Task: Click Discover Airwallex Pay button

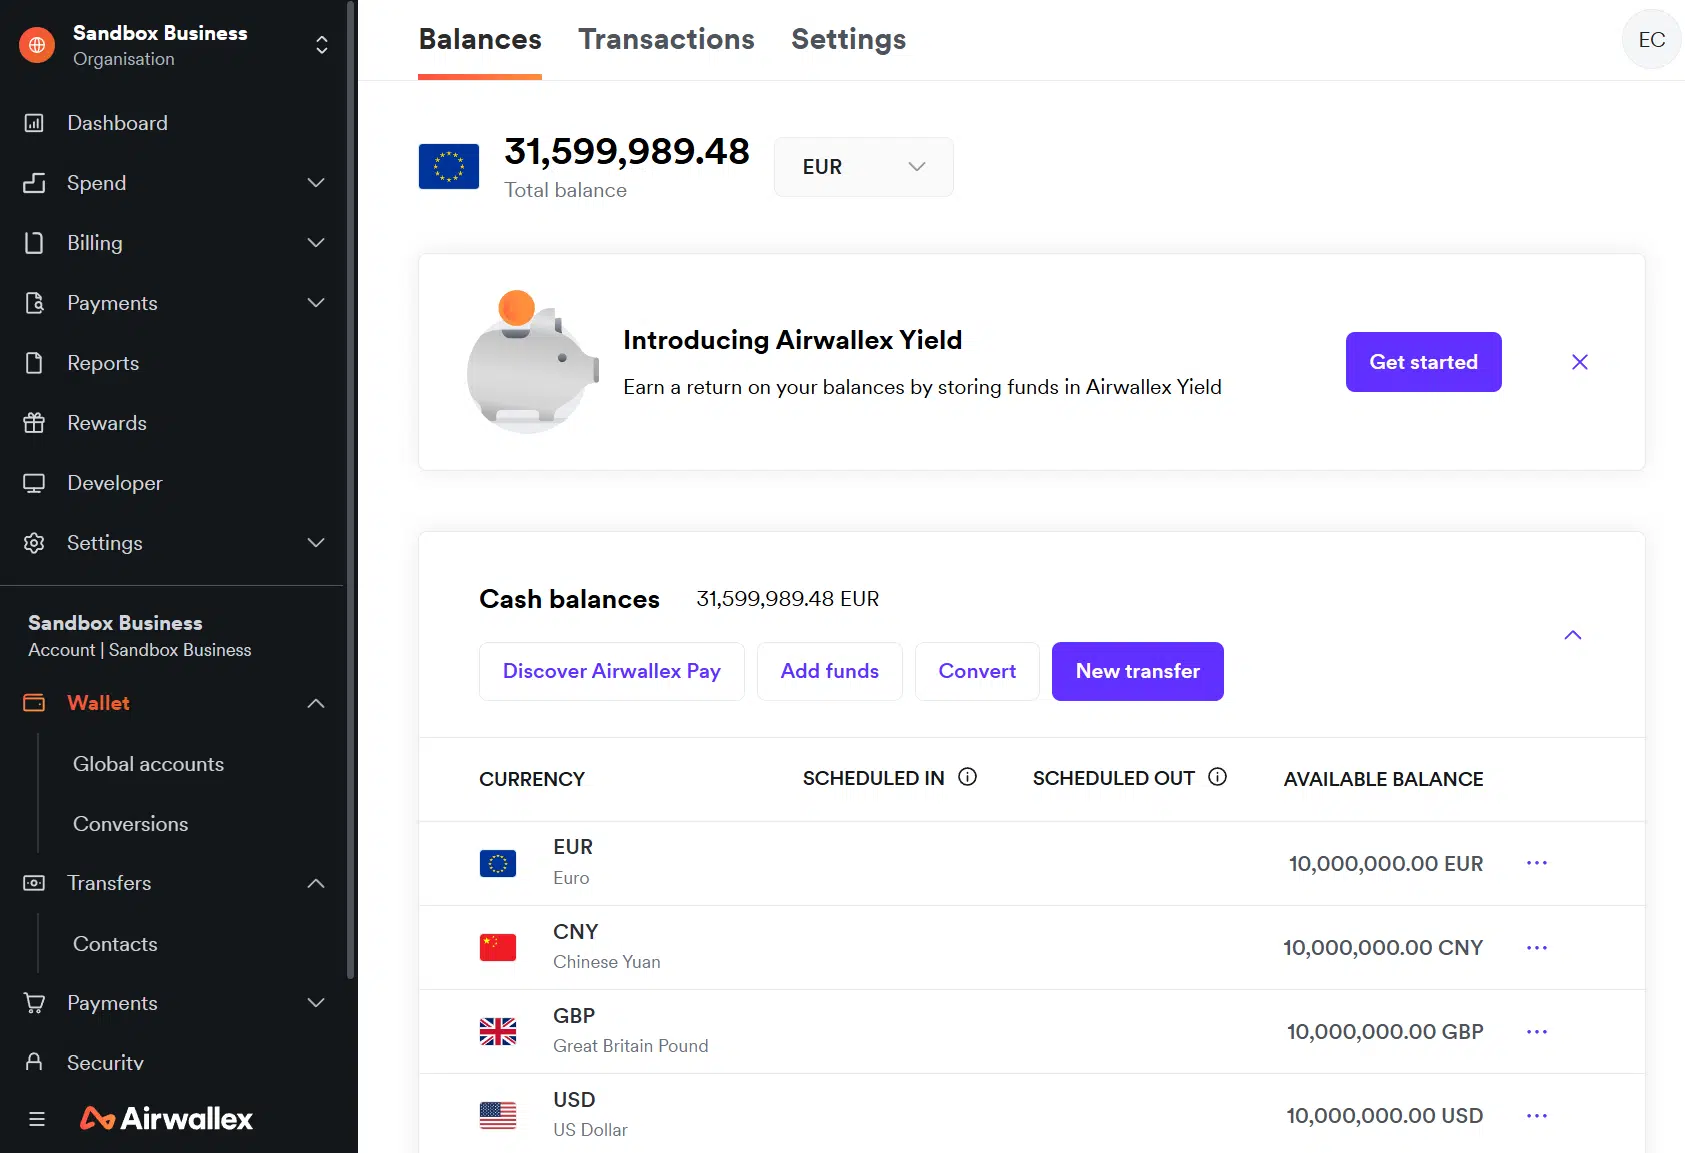Action: pos(612,671)
